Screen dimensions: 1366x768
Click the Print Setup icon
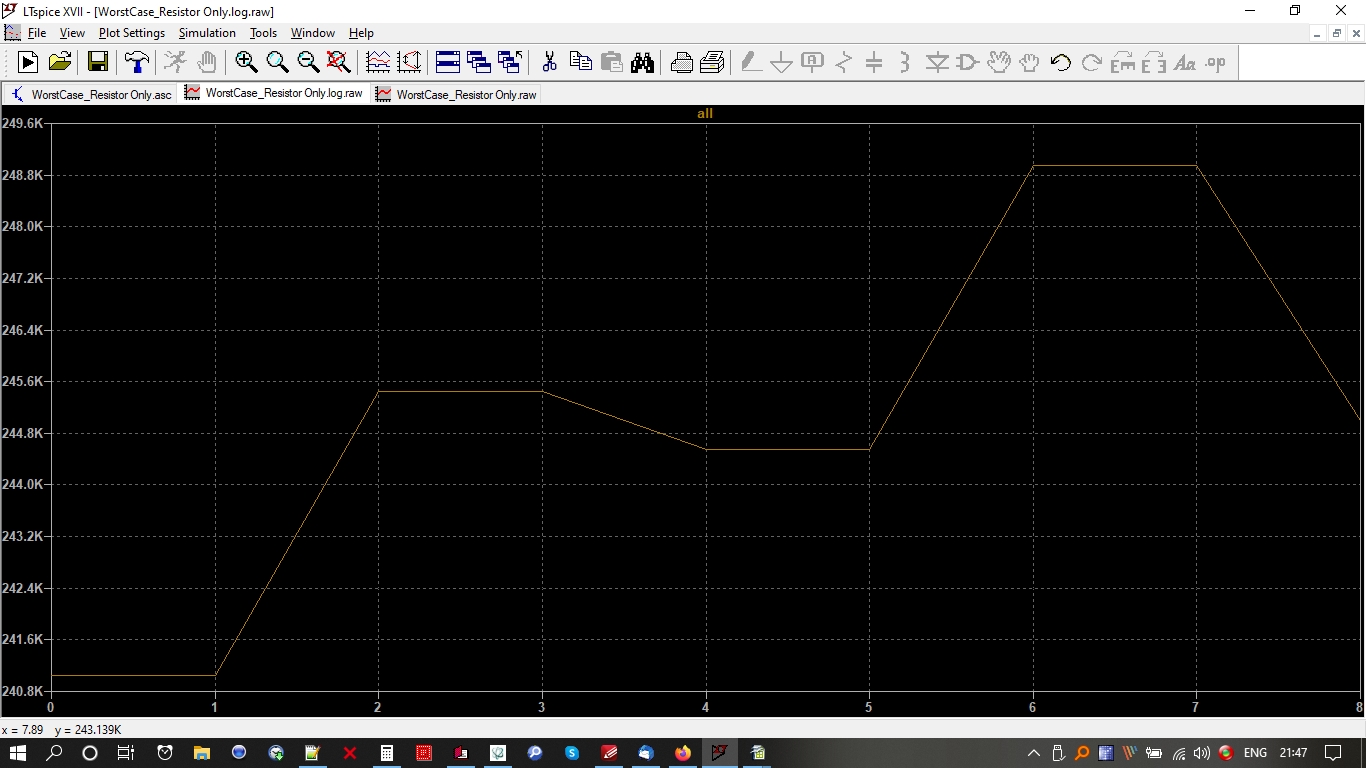712,62
